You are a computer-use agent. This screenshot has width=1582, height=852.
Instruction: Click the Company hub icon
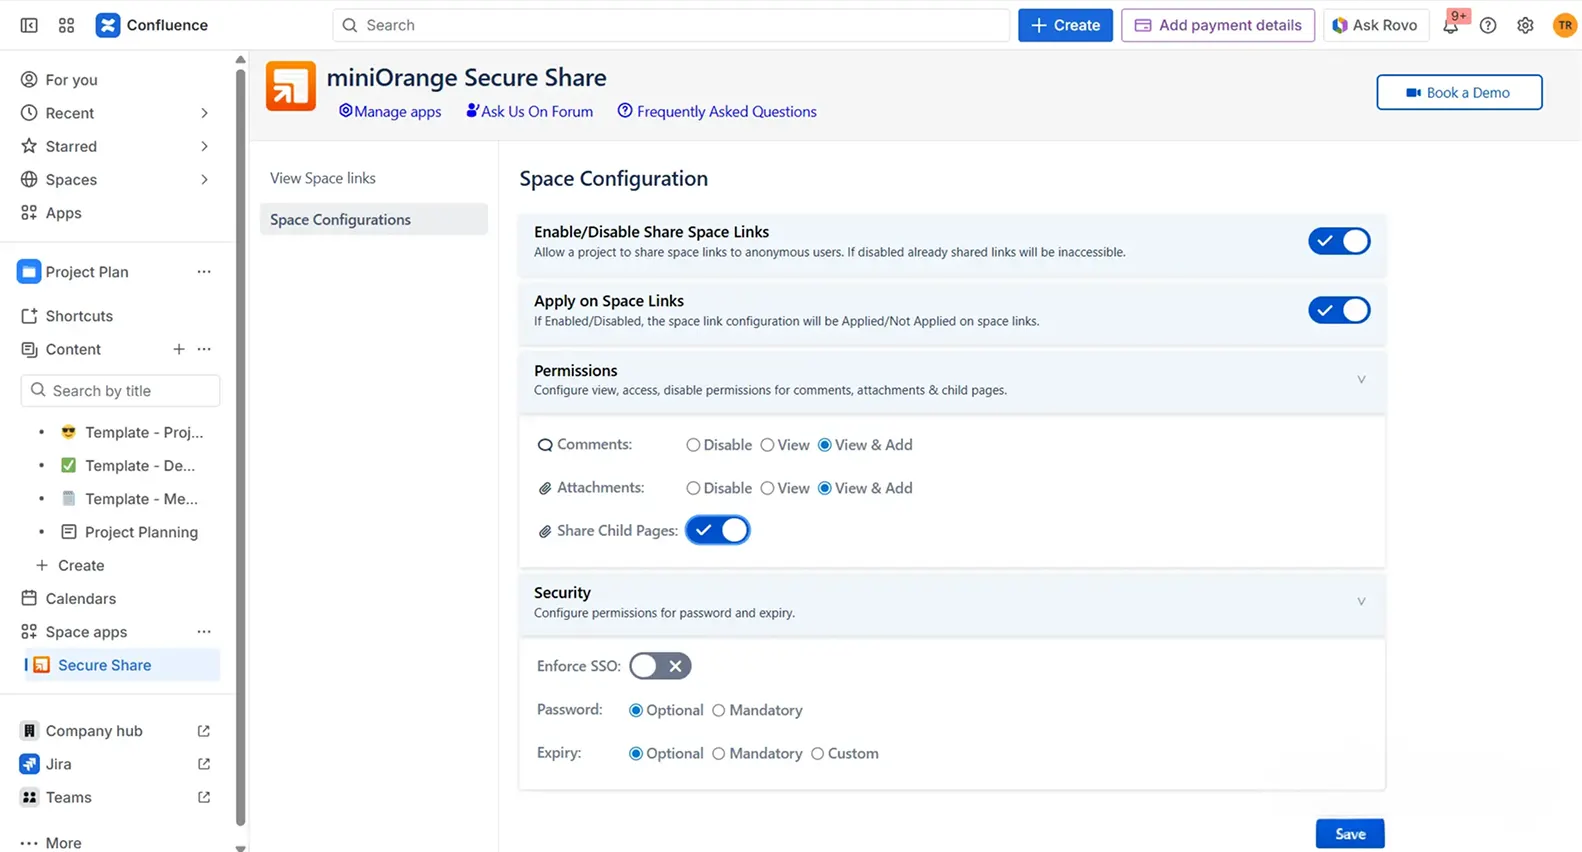(29, 731)
